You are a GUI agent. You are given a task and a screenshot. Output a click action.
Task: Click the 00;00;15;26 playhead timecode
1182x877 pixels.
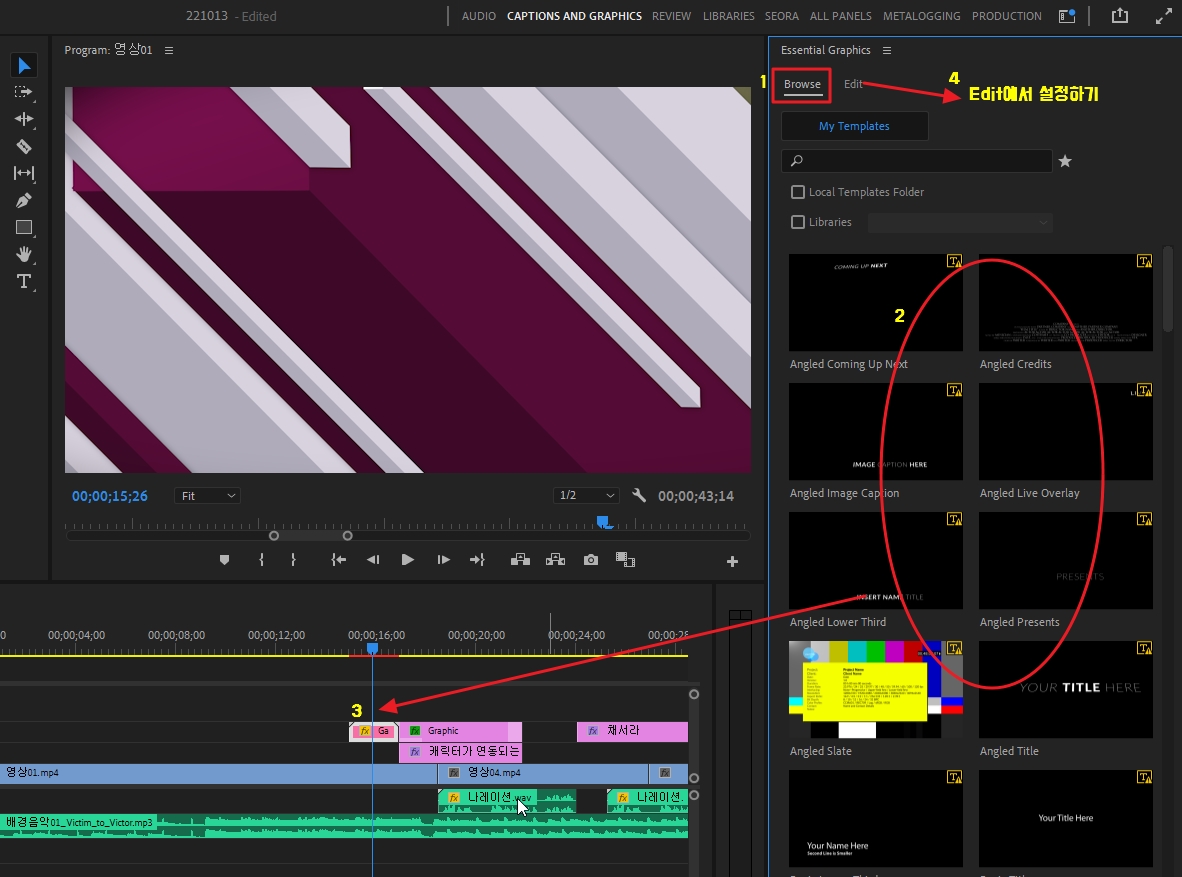click(x=110, y=496)
